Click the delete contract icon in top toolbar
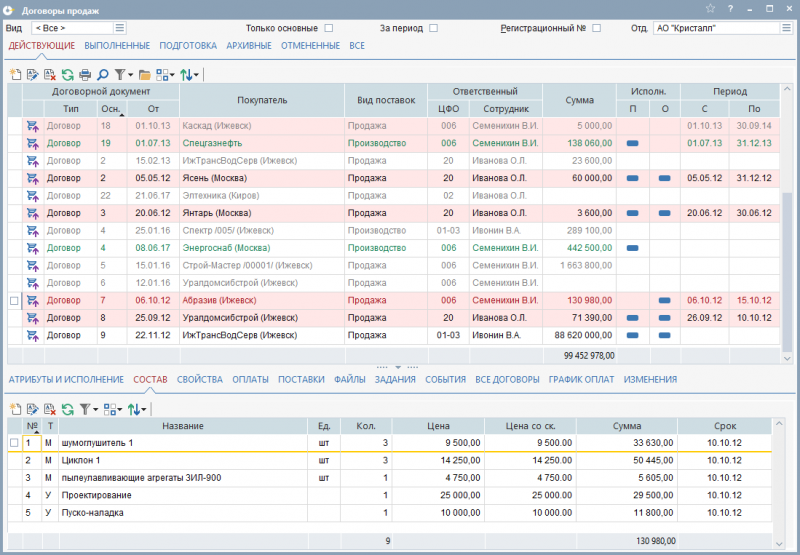The height and width of the screenshot is (555, 800). click(x=49, y=75)
